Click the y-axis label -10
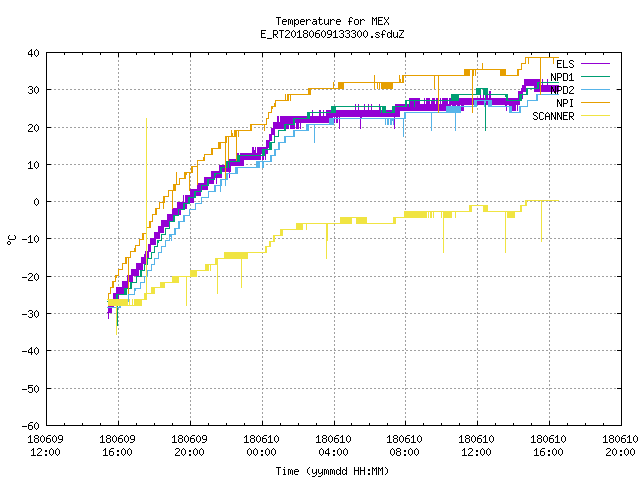The width and height of the screenshot is (640, 480). click(x=31, y=239)
